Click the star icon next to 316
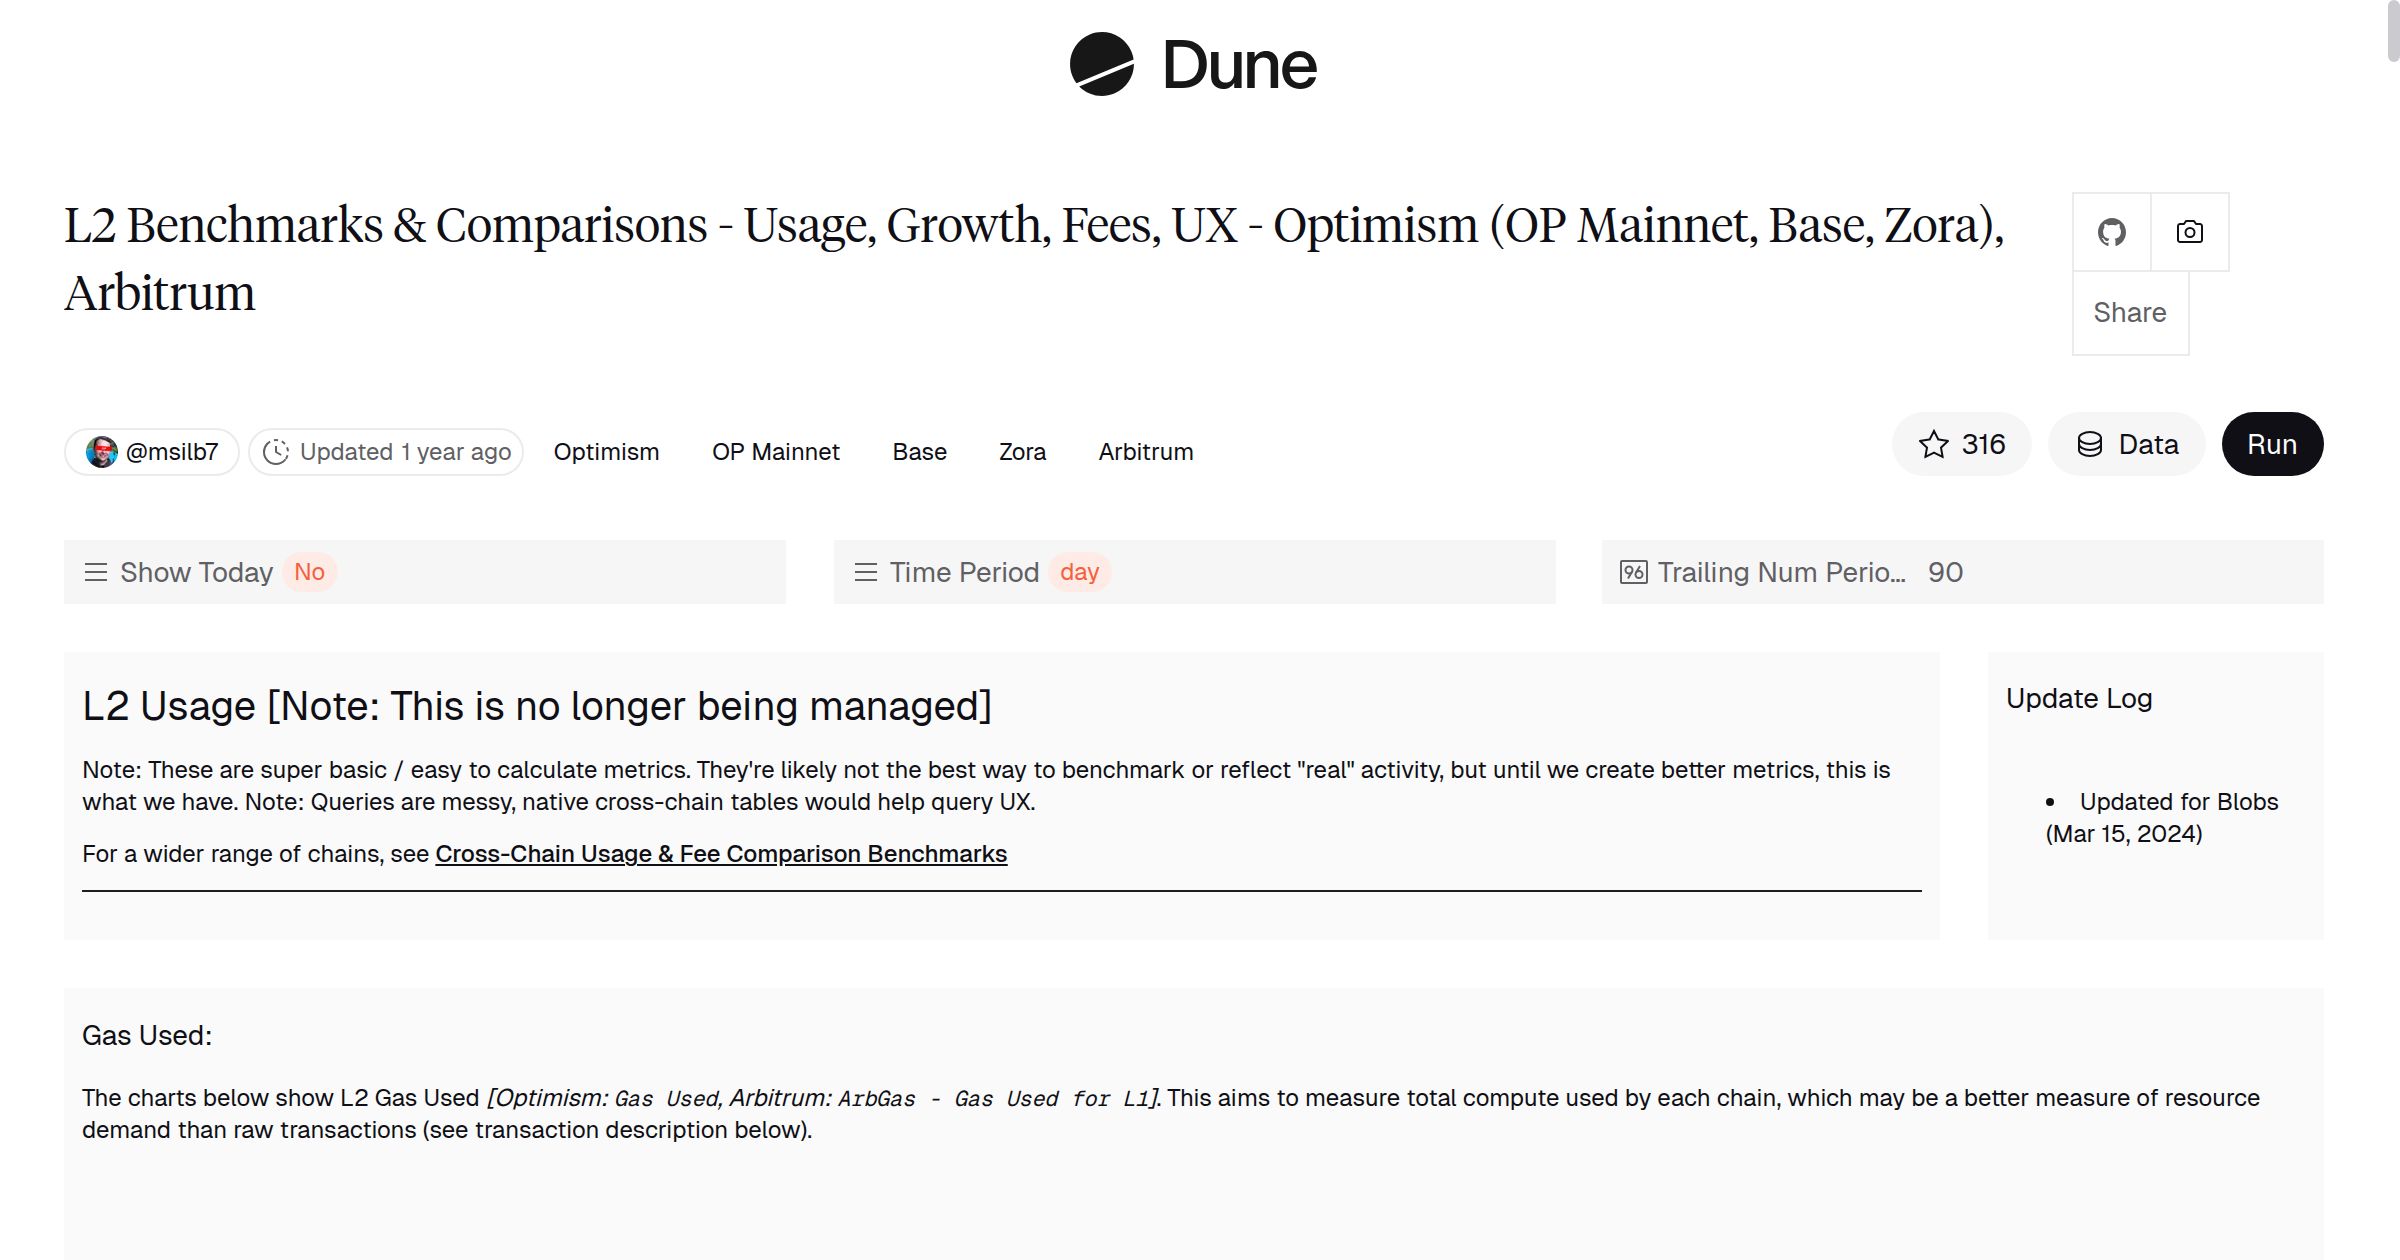 [1934, 443]
